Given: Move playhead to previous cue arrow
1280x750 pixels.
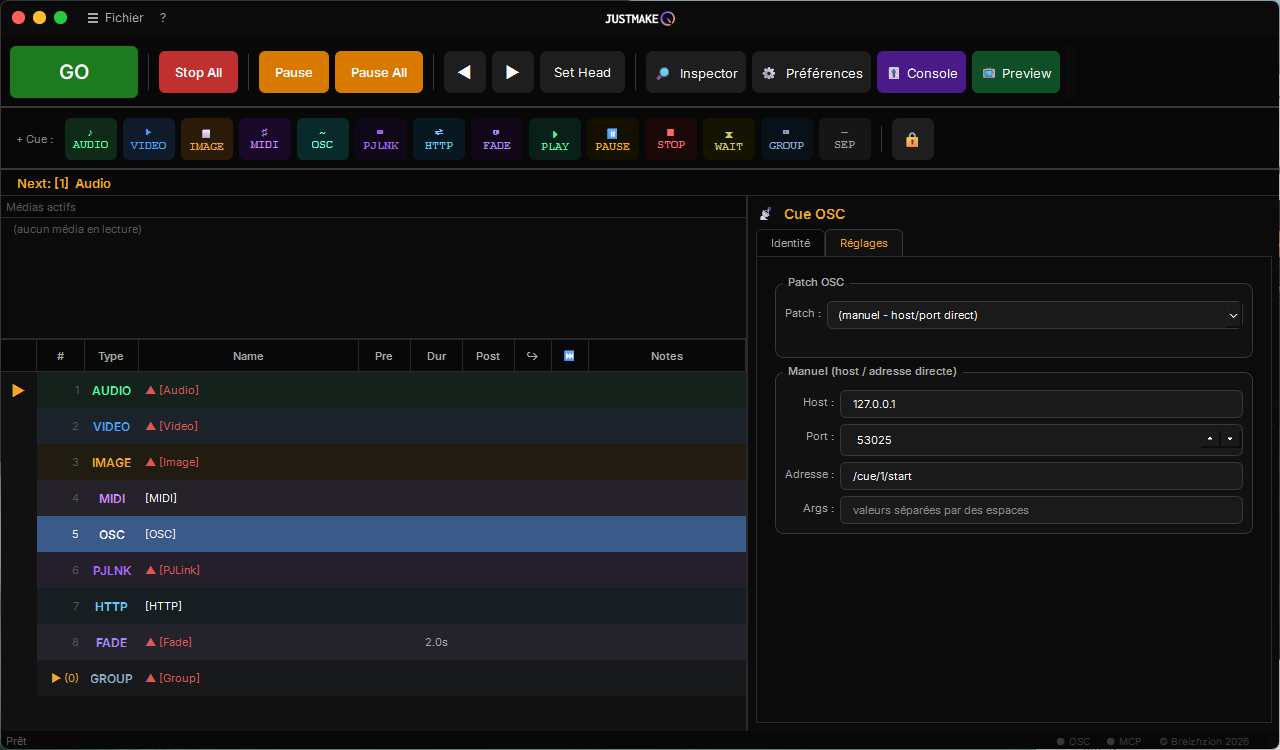Looking at the screenshot, I should [x=465, y=72].
